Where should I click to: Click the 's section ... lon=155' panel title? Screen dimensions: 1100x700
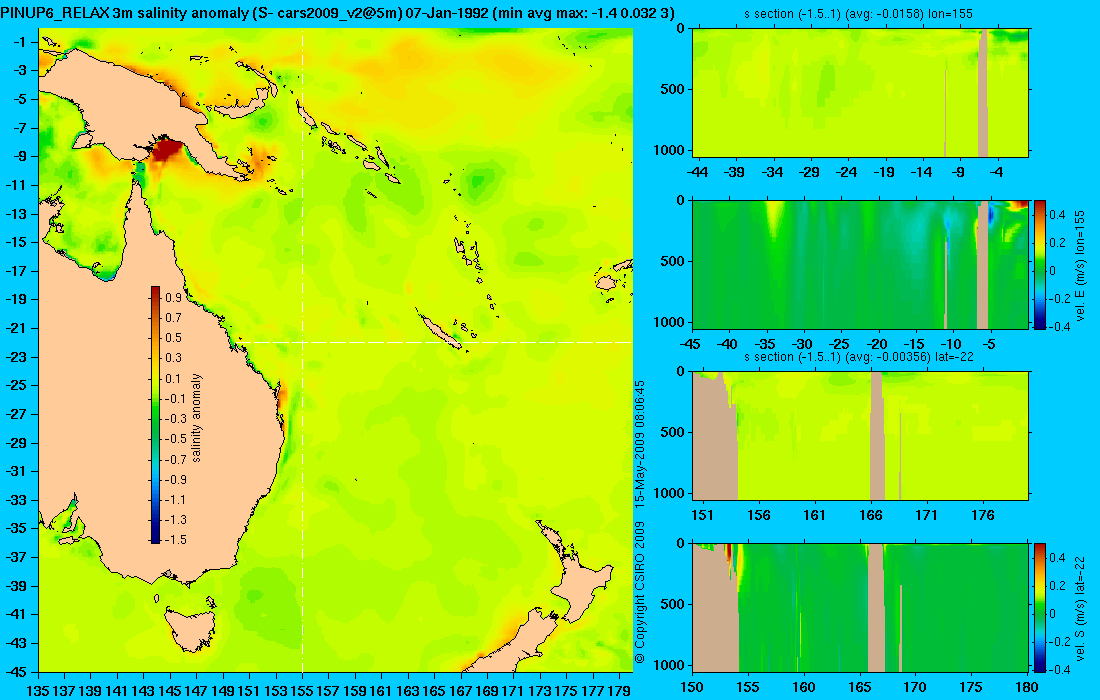coord(858,13)
